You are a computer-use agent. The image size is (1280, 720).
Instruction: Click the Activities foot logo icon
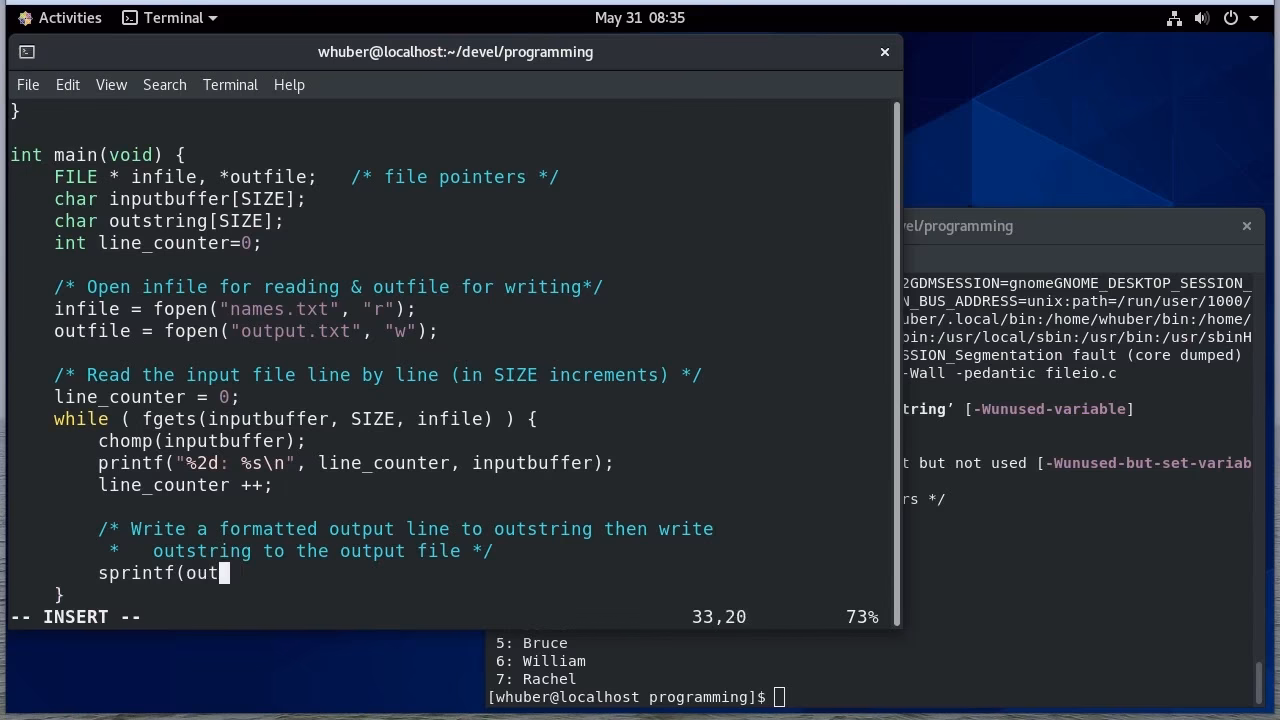coord(25,18)
